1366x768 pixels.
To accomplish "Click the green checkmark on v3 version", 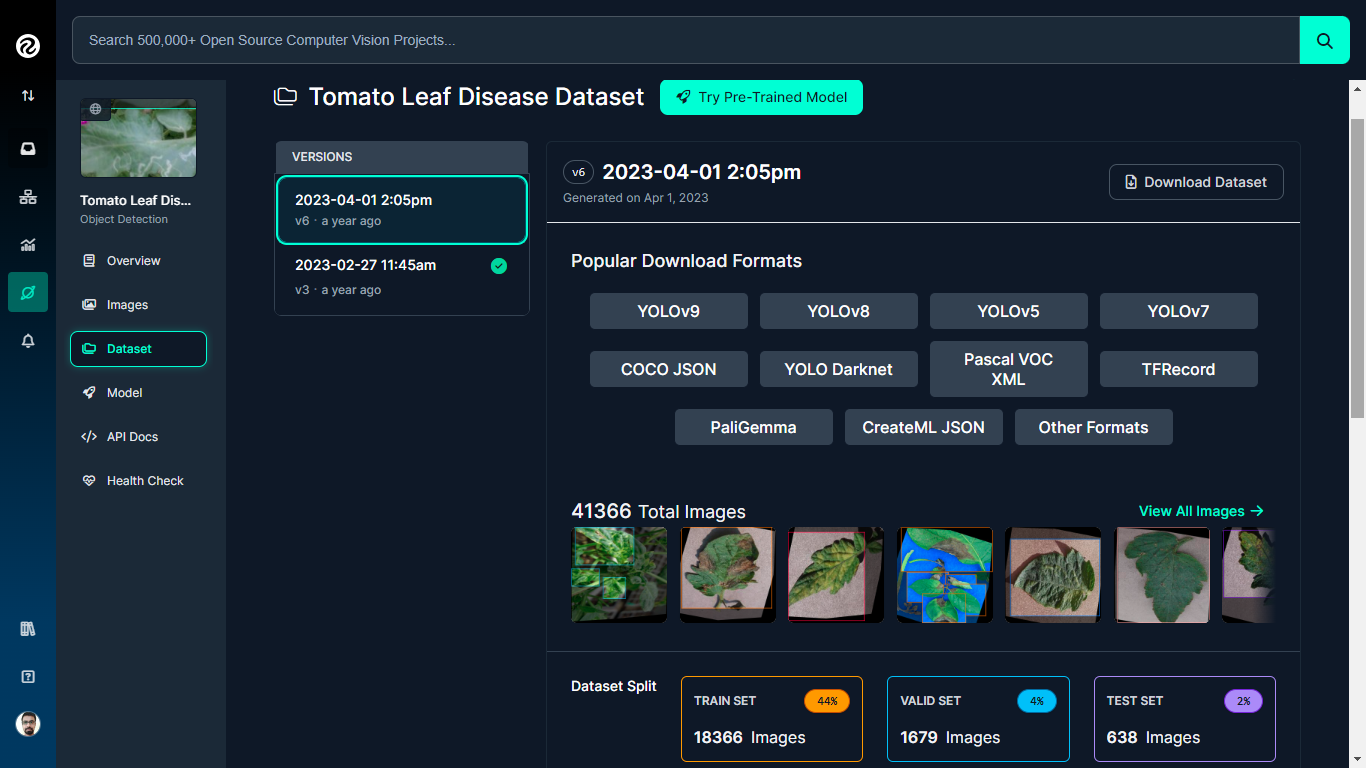I will [499, 266].
